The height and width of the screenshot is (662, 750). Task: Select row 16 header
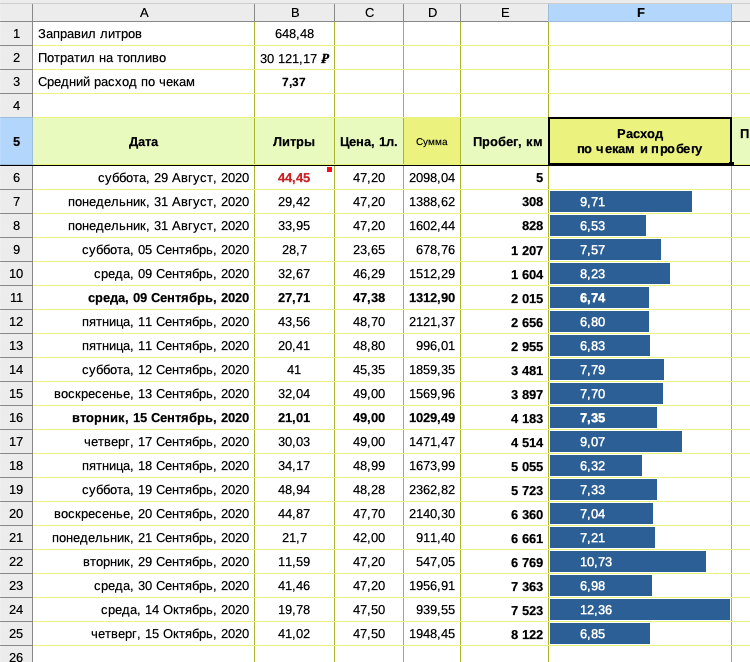[16, 418]
